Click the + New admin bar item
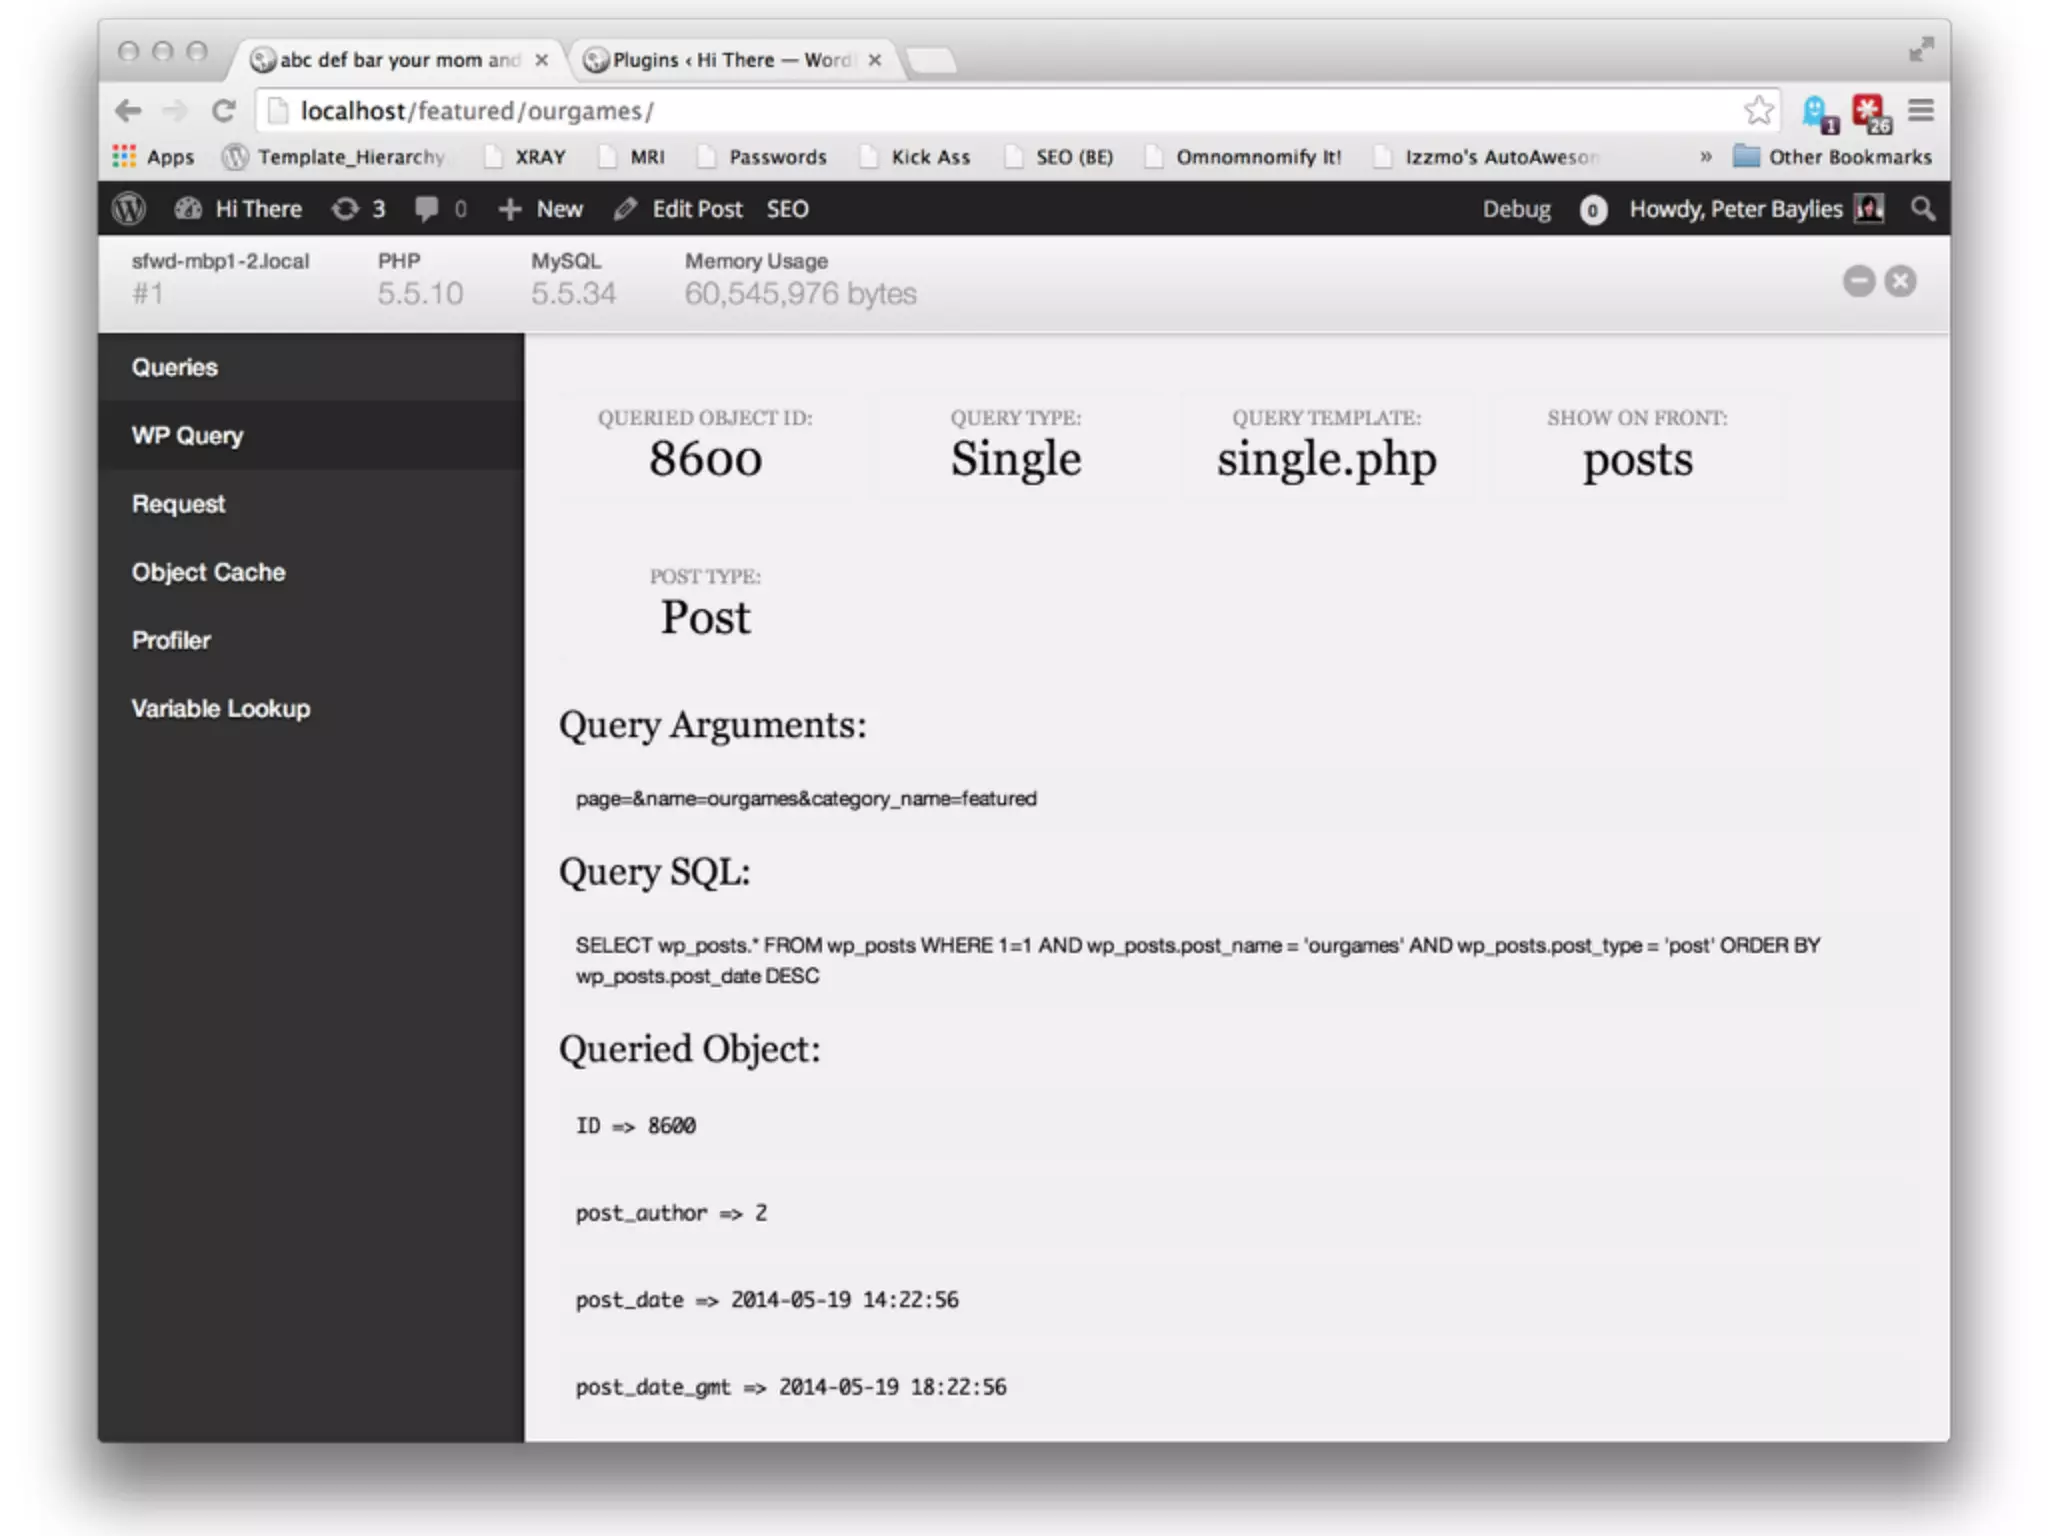The width and height of the screenshot is (2048, 1536). point(541,209)
